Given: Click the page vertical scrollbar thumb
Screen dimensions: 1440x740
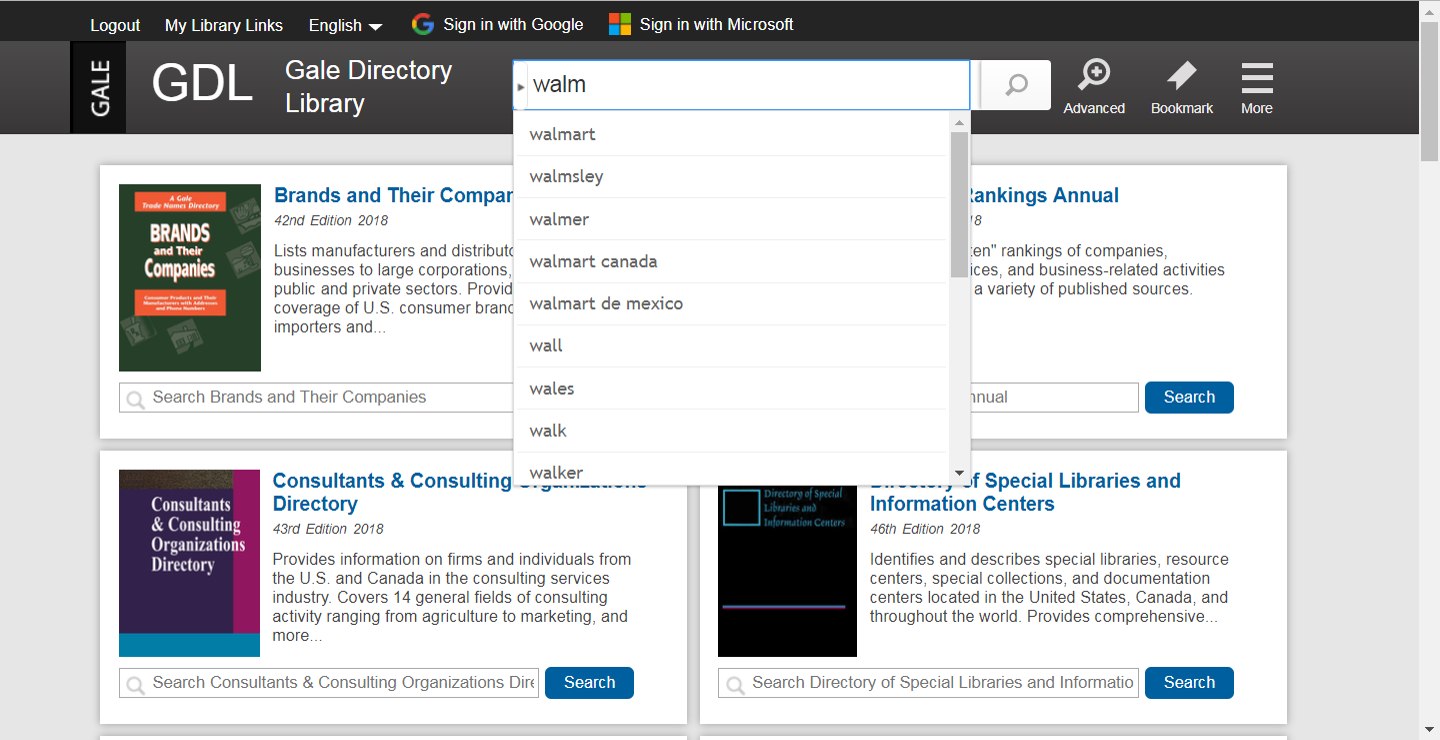Looking at the screenshot, I should coord(1430,90).
